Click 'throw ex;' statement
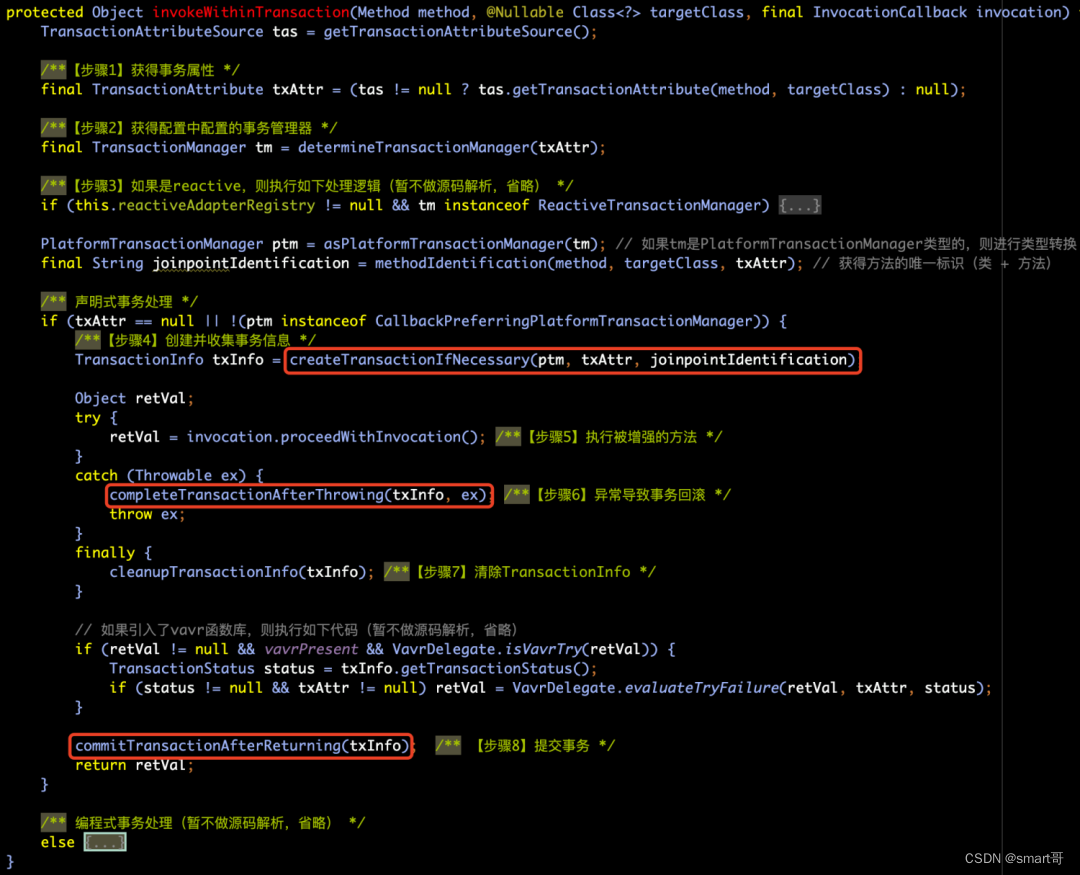This screenshot has width=1080, height=875. 147,514
